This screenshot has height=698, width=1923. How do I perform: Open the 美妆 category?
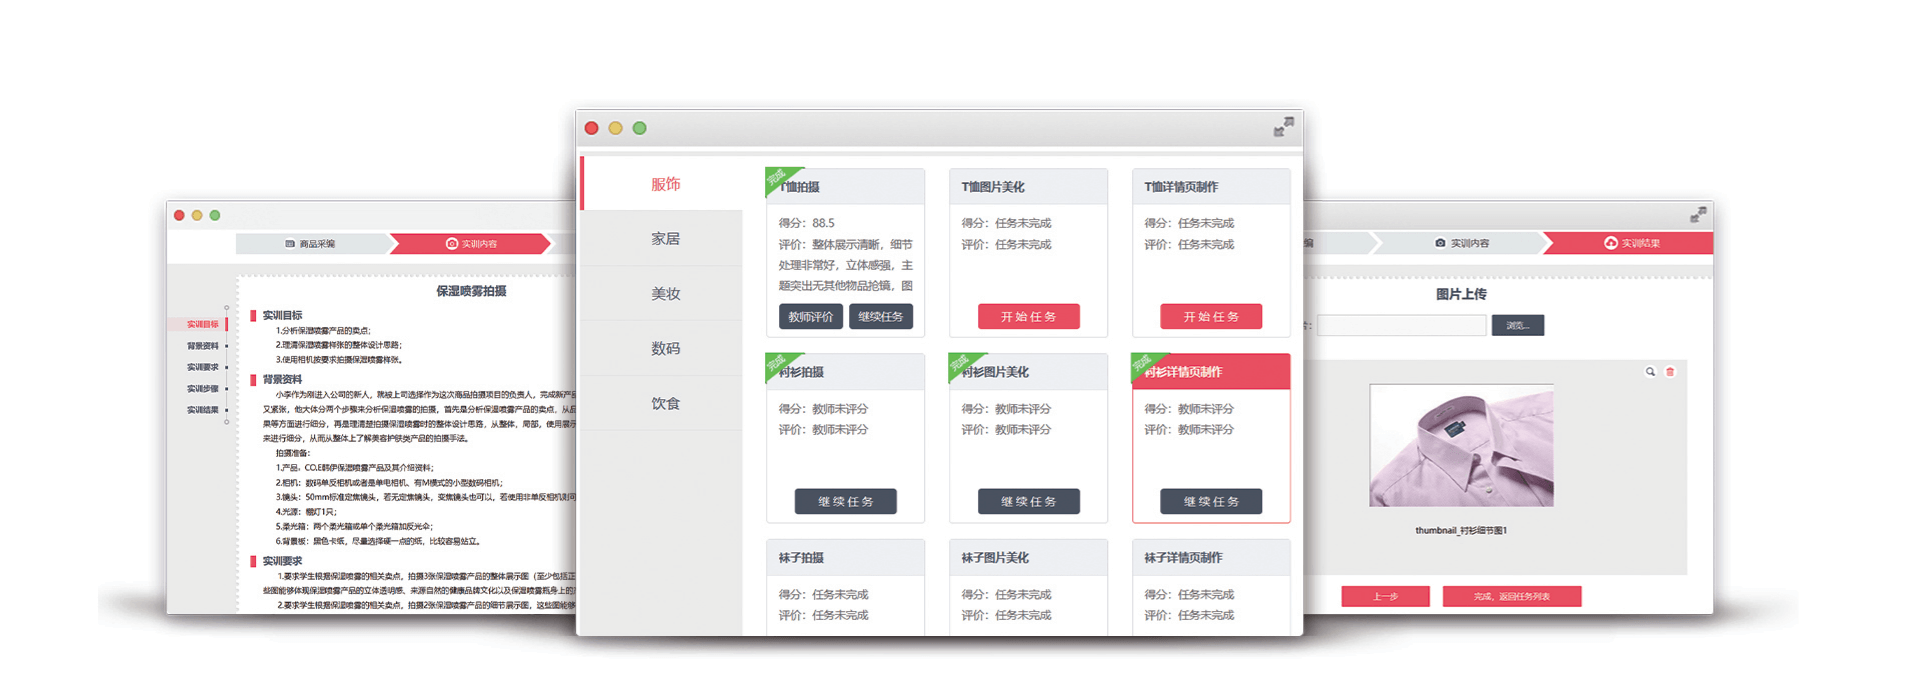(x=665, y=294)
